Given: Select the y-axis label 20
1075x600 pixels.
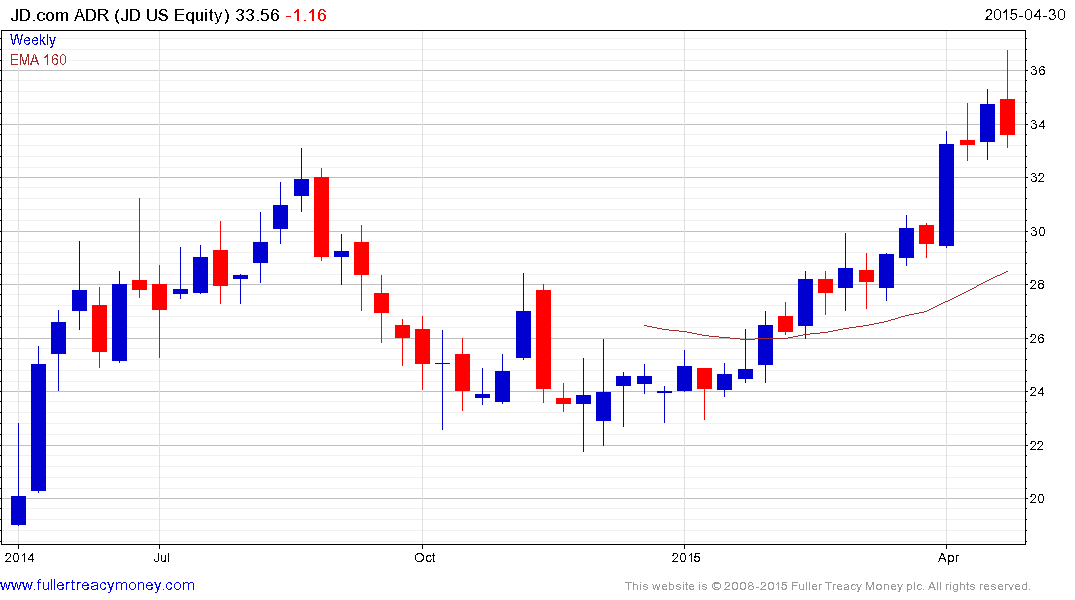Looking at the screenshot, I should pyautogui.click(x=1037, y=499).
